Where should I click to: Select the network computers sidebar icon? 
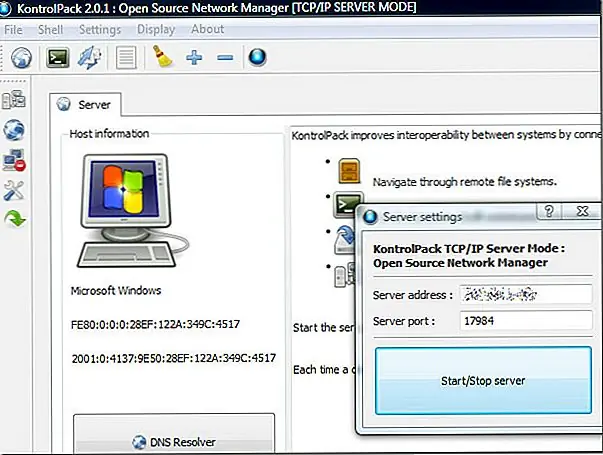tap(15, 100)
